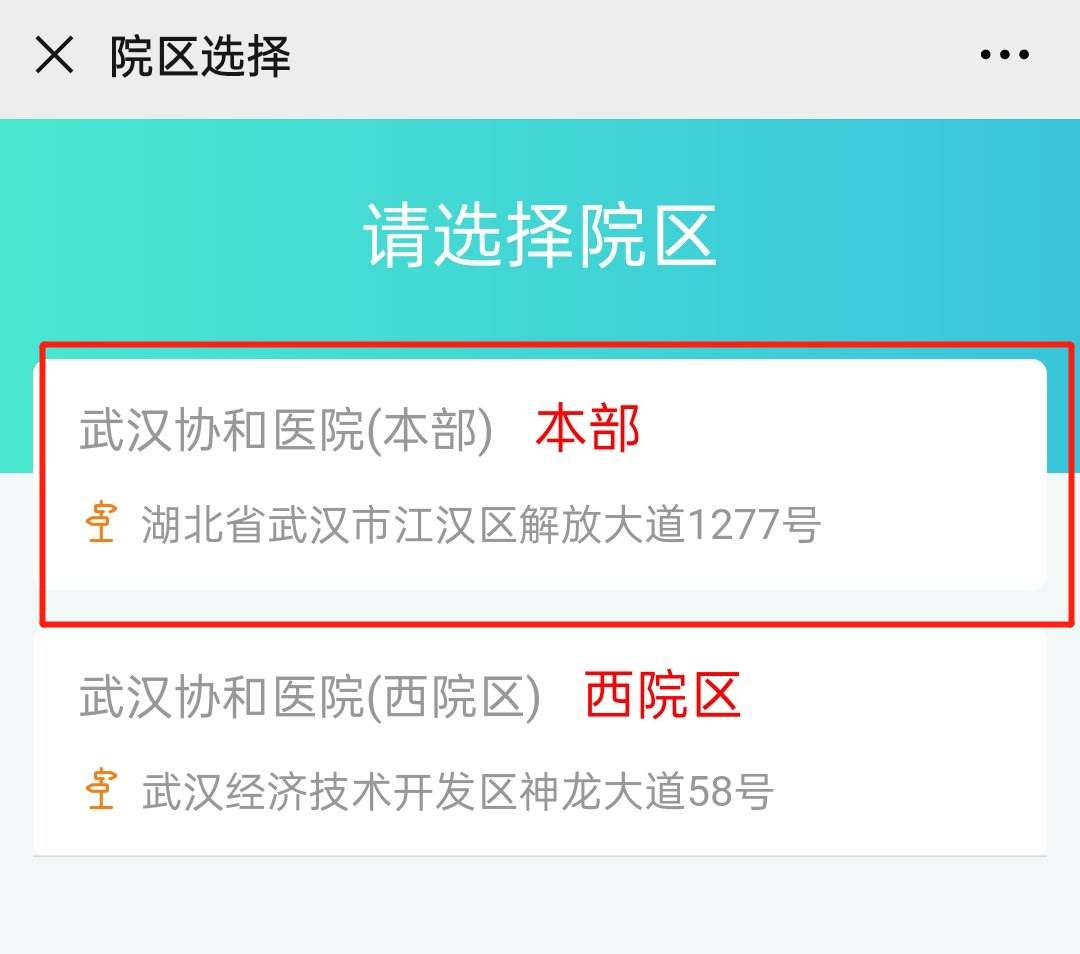The height and width of the screenshot is (954, 1080).
Task: Click the divider line under 西院区 card
Action: pyautogui.click(x=540, y=856)
